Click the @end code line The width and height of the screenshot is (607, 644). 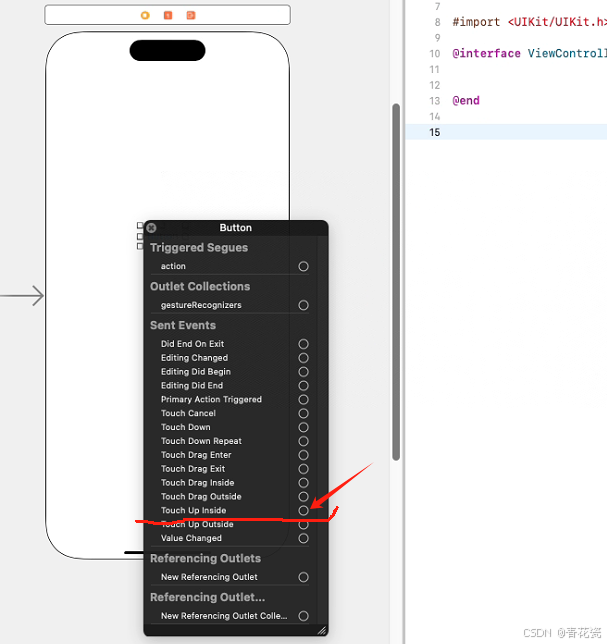466,101
